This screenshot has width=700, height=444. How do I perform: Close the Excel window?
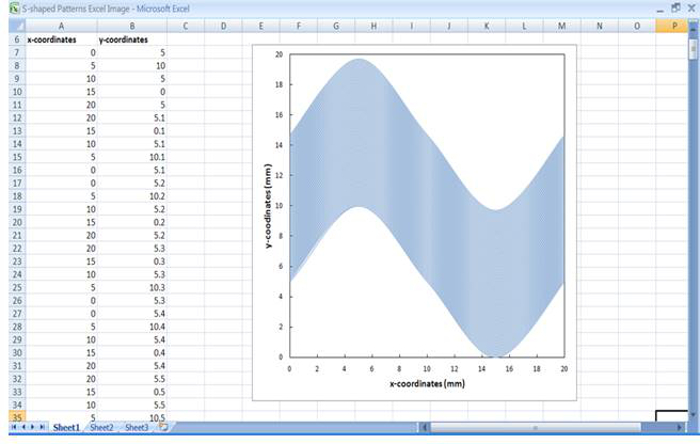point(692,8)
